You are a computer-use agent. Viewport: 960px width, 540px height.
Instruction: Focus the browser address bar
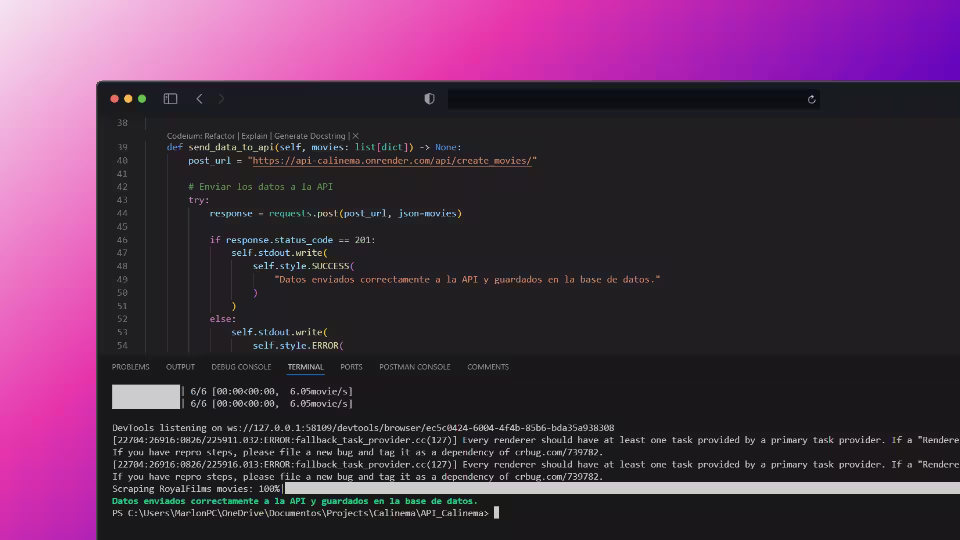[x=634, y=99]
